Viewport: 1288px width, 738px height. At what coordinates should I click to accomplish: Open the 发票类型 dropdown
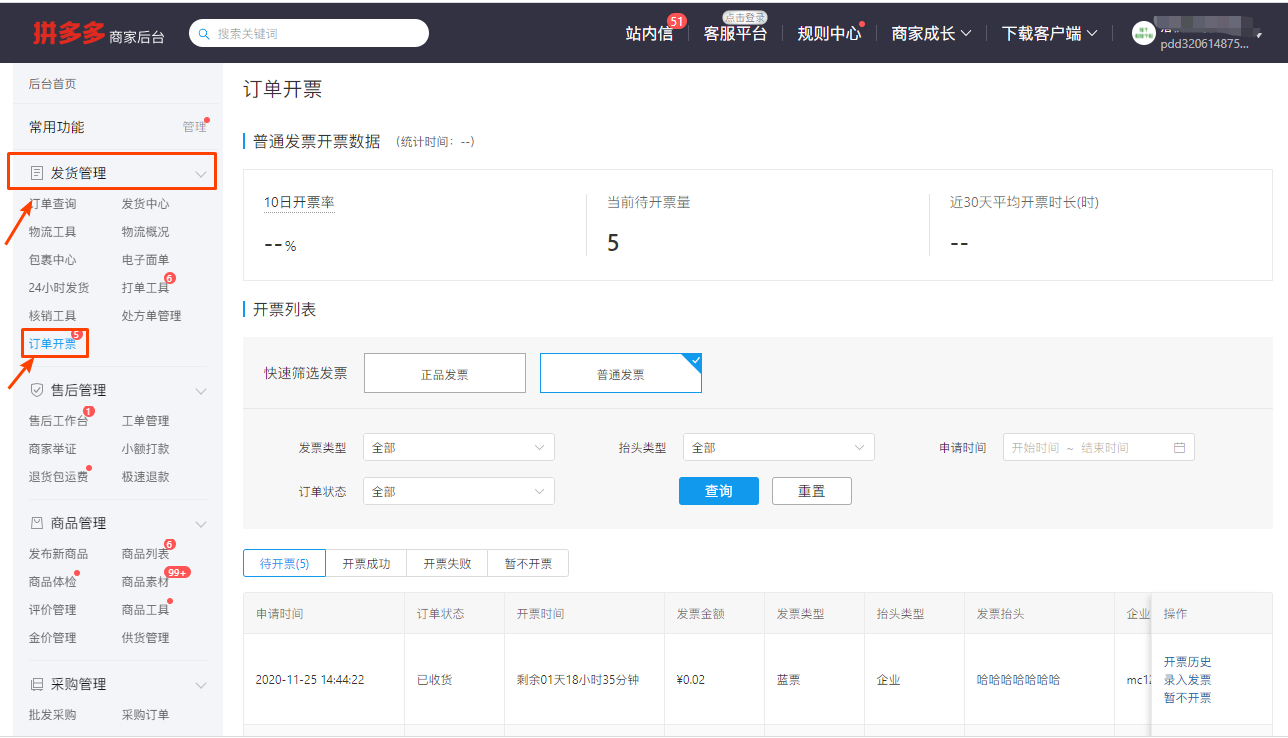coord(459,448)
